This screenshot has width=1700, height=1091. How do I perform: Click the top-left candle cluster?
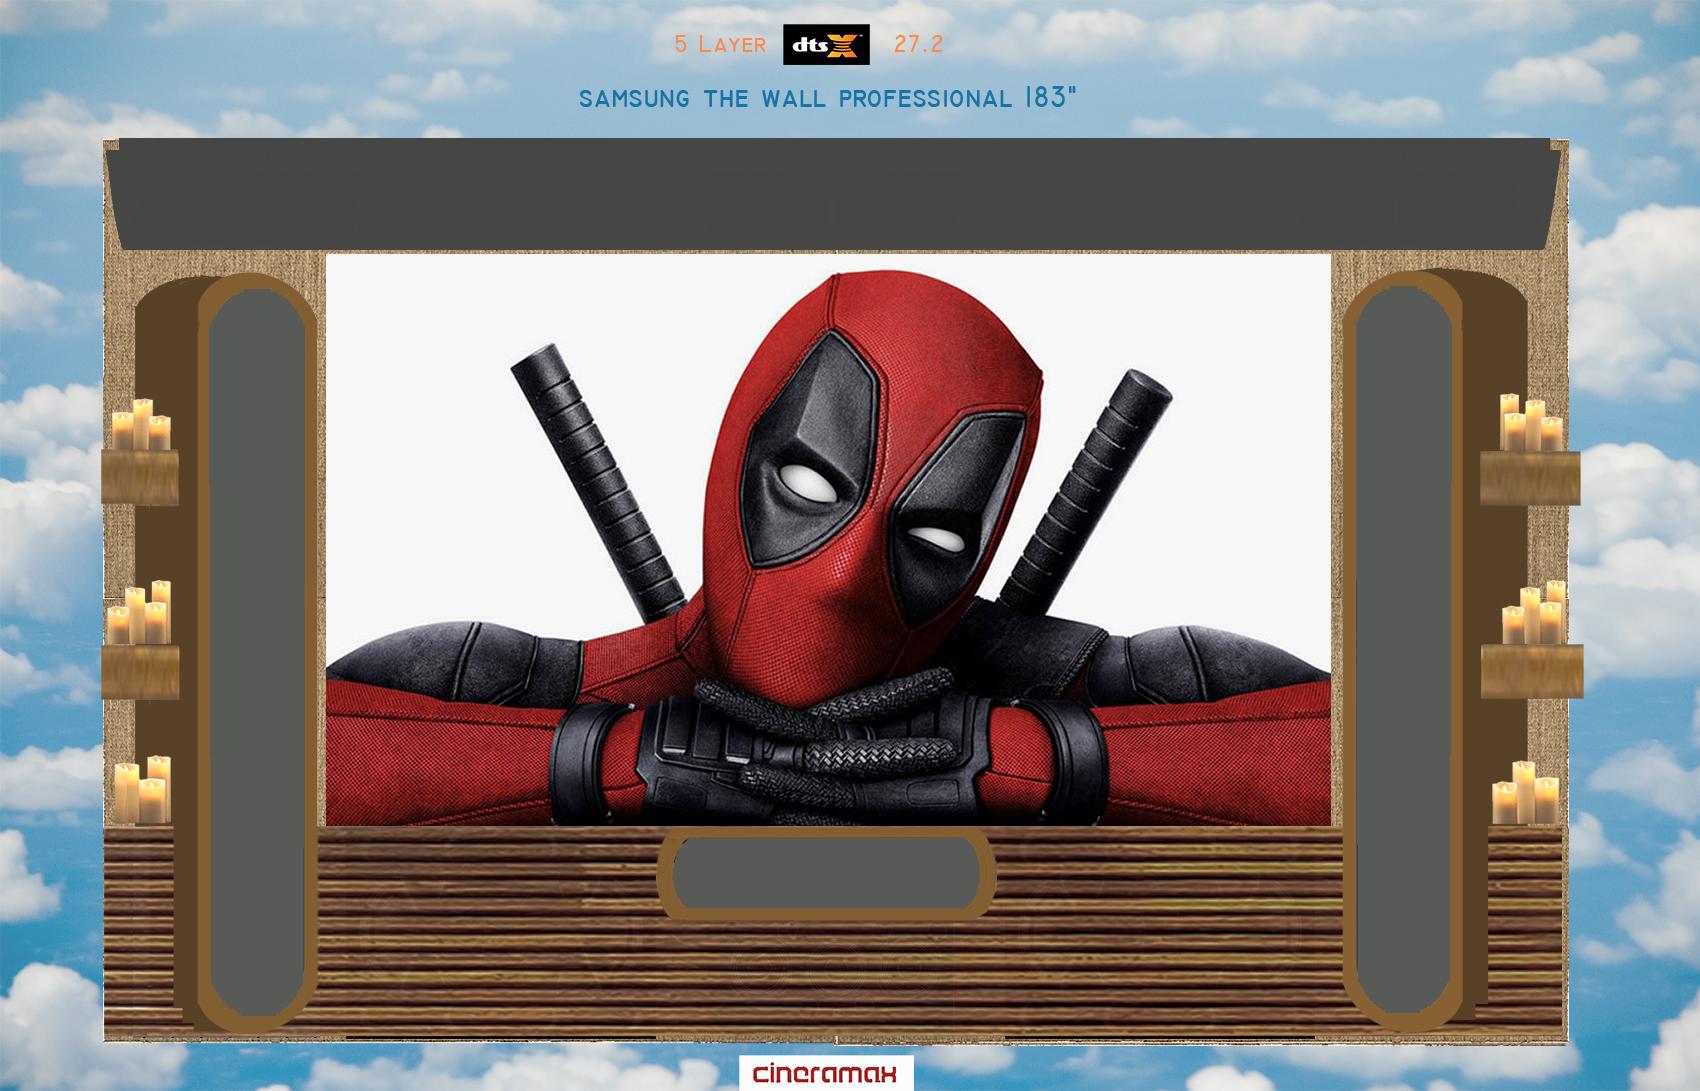[140, 425]
